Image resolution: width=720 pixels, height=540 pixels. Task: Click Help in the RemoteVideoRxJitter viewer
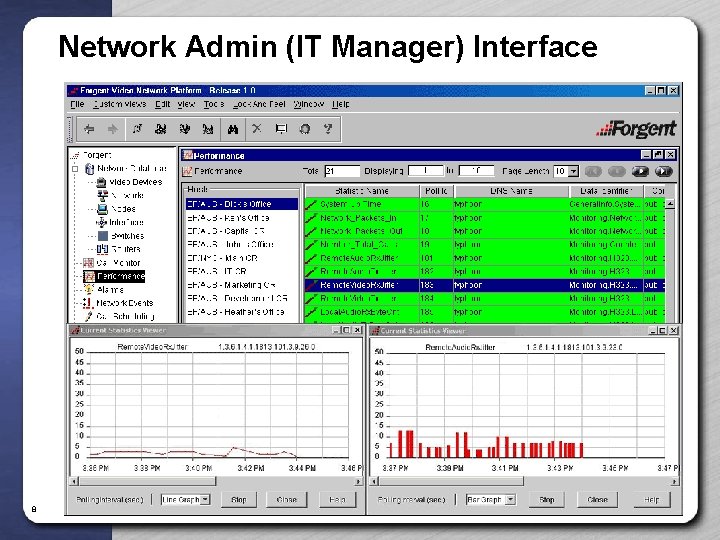[x=337, y=500]
